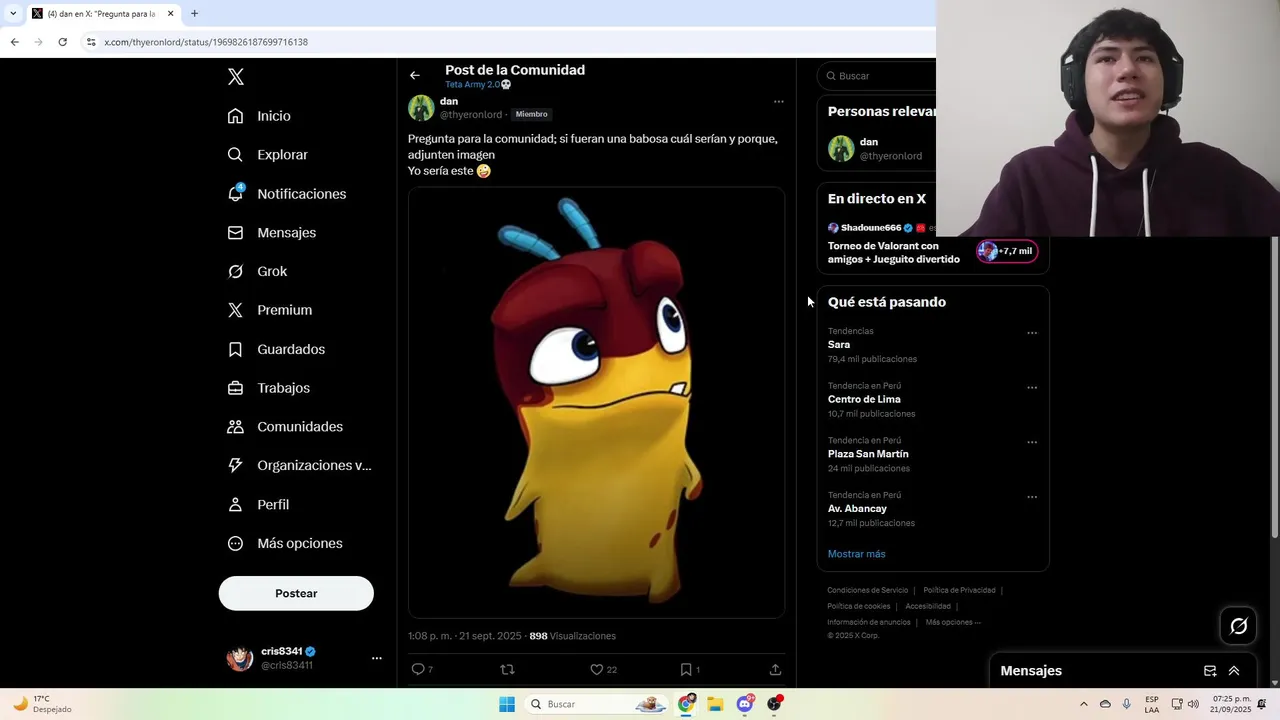This screenshot has width=1280, height=720.
Task: Click the +7,7 mil viewers badge
Action: [x=1007, y=251]
